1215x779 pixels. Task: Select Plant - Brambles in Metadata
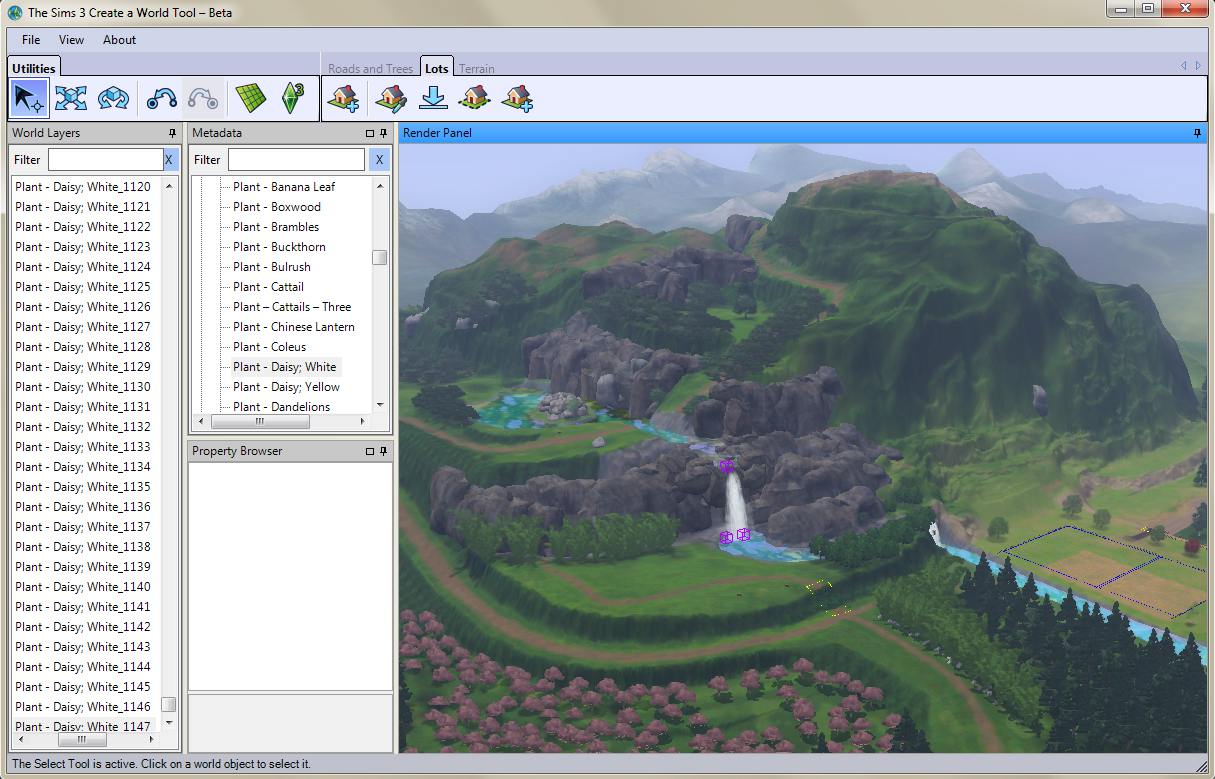pyautogui.click(x=276, y=227)
